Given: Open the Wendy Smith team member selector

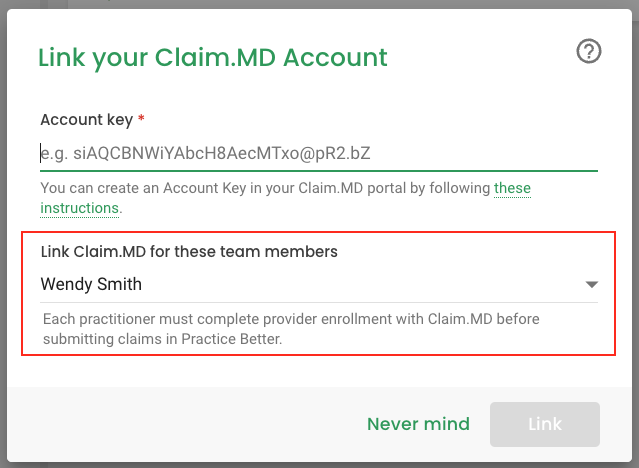Looking at the screenshot, I should 319,284.
